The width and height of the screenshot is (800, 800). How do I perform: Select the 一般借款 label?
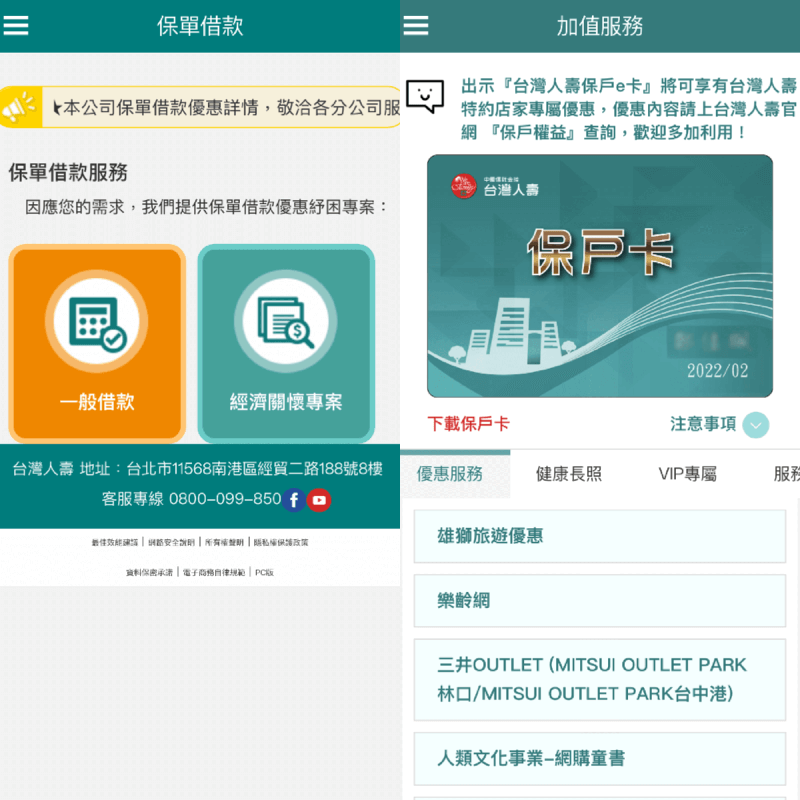point(97,402)
